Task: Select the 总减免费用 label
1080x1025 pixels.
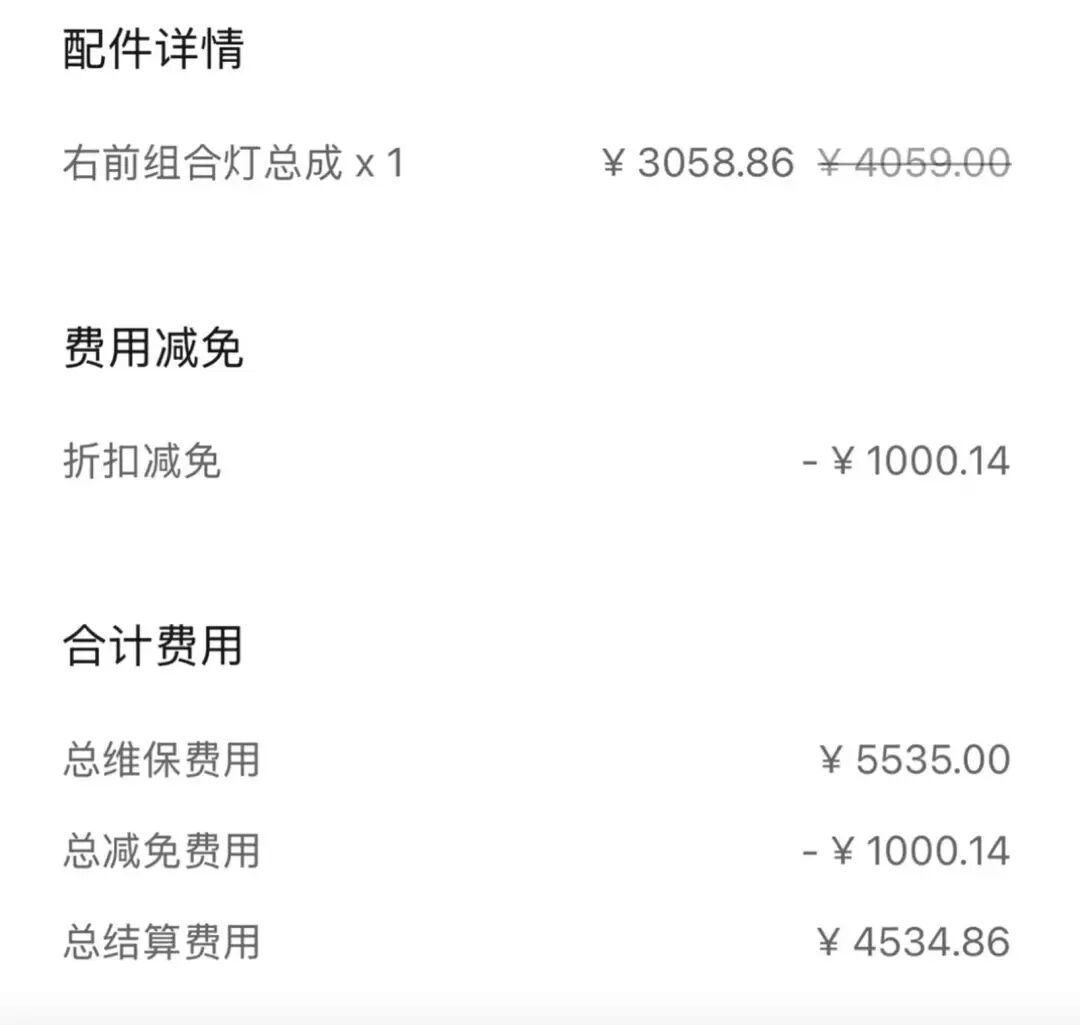Action: pos(161,851)
